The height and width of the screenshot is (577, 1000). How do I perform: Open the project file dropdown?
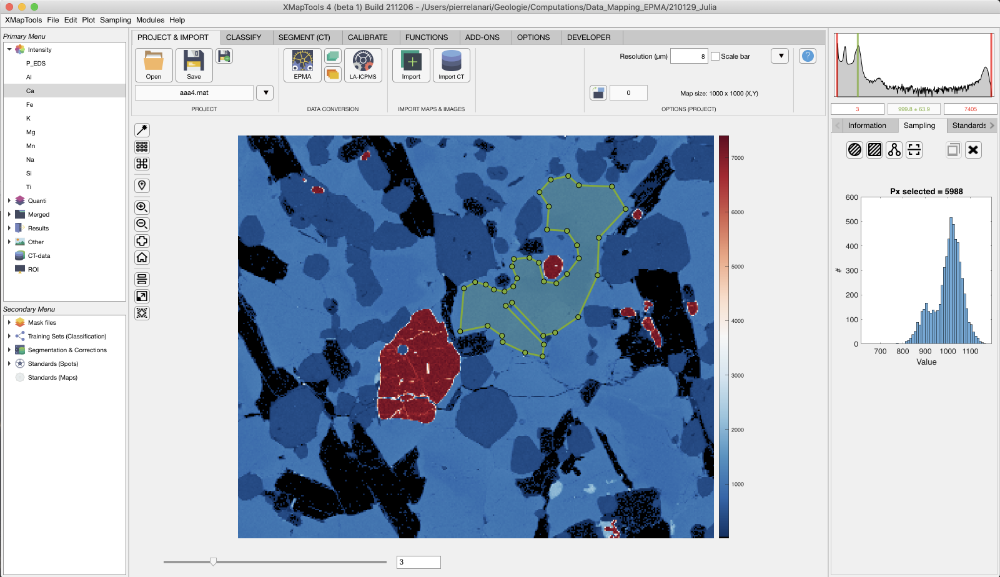(264, 91)
